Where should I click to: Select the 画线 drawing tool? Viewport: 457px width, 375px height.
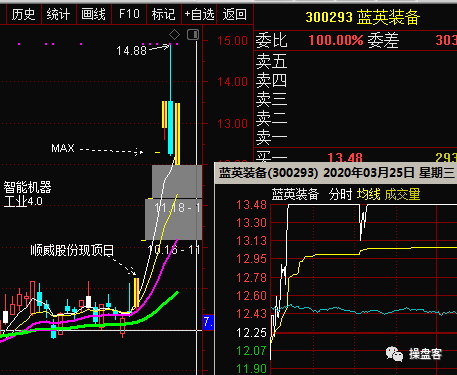coord(94,14)
